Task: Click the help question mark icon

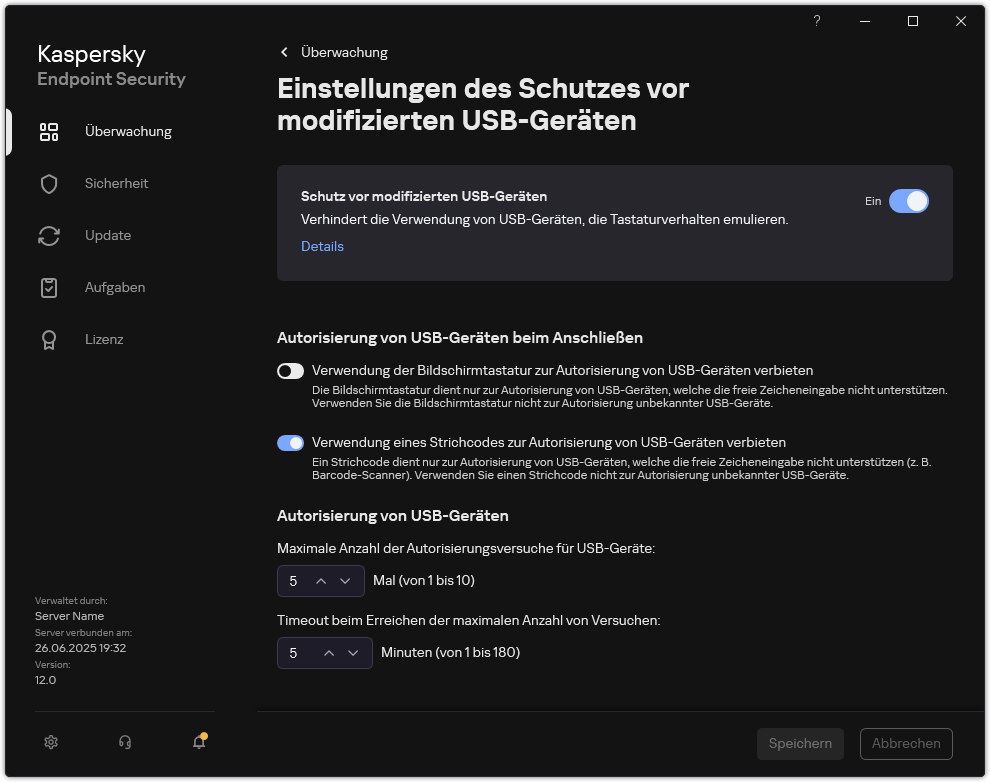Action: pyautogui.click(x=816, y=21)
